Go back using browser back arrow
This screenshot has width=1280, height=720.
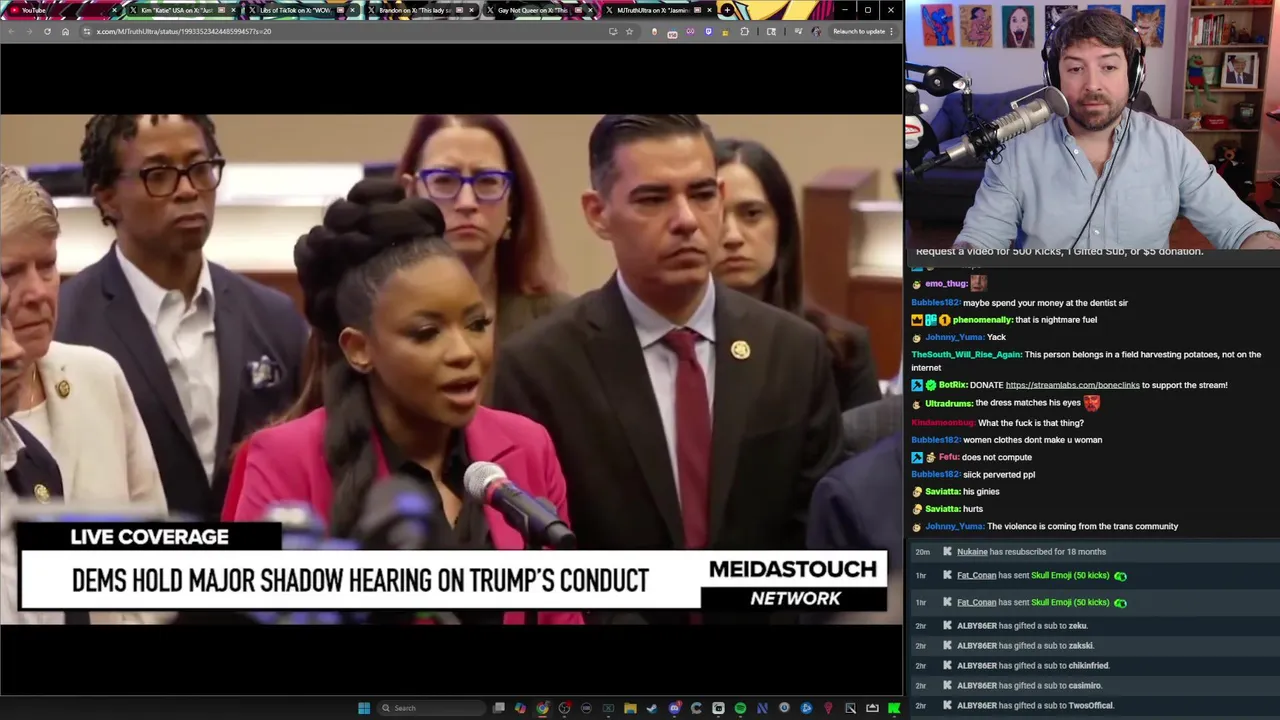tap(11, 31)
